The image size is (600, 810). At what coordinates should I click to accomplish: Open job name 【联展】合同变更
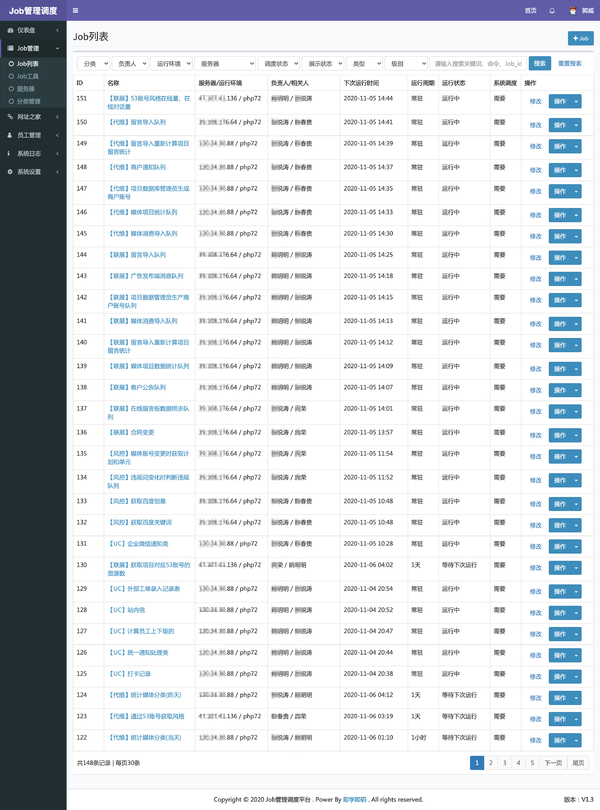pos(131,432)
